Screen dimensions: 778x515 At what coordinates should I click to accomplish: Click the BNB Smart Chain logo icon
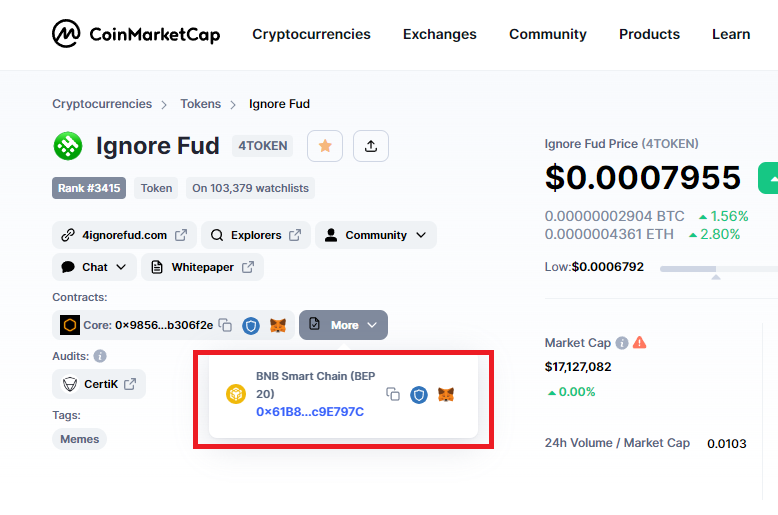pos(236,394)
